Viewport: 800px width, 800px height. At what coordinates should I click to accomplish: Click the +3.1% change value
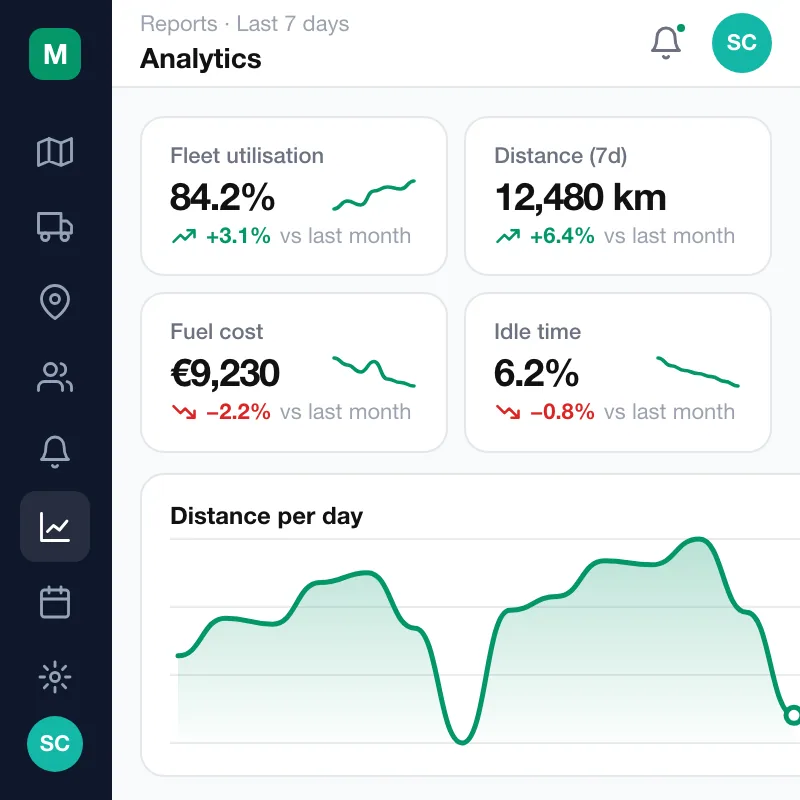tap(238, 236)
